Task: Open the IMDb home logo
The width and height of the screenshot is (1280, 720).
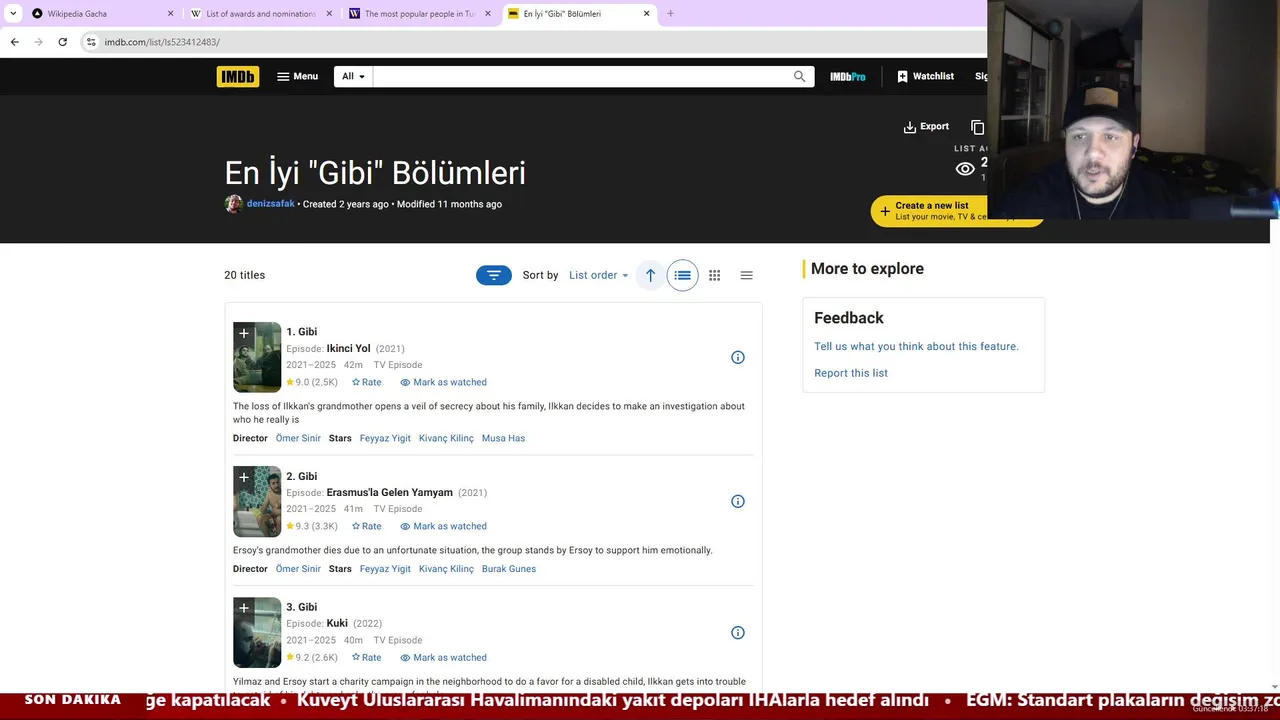Action: click(238, 76)
